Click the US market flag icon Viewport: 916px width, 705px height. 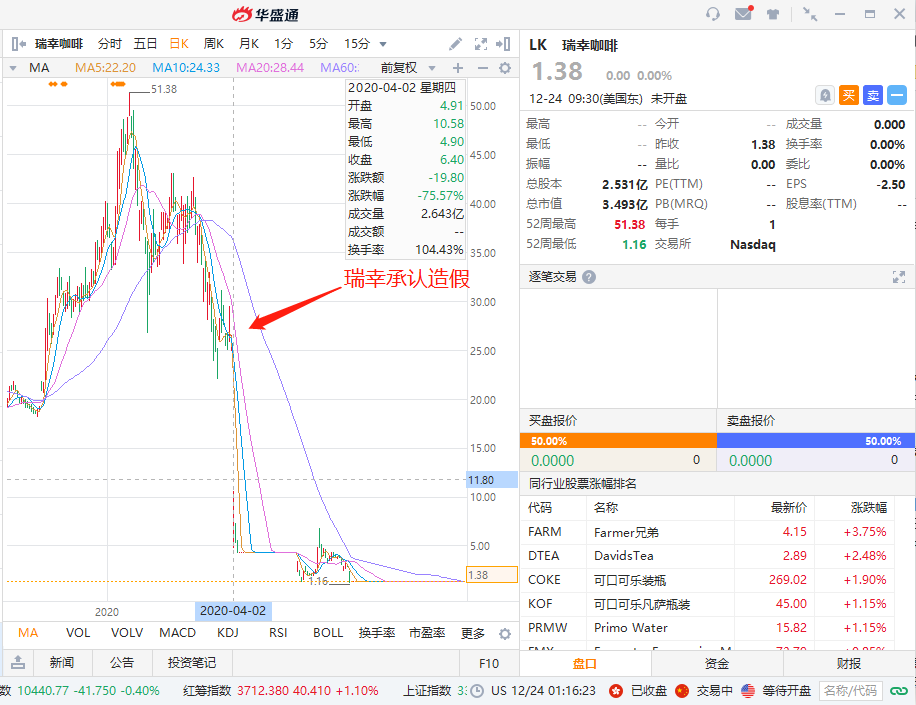748,691
